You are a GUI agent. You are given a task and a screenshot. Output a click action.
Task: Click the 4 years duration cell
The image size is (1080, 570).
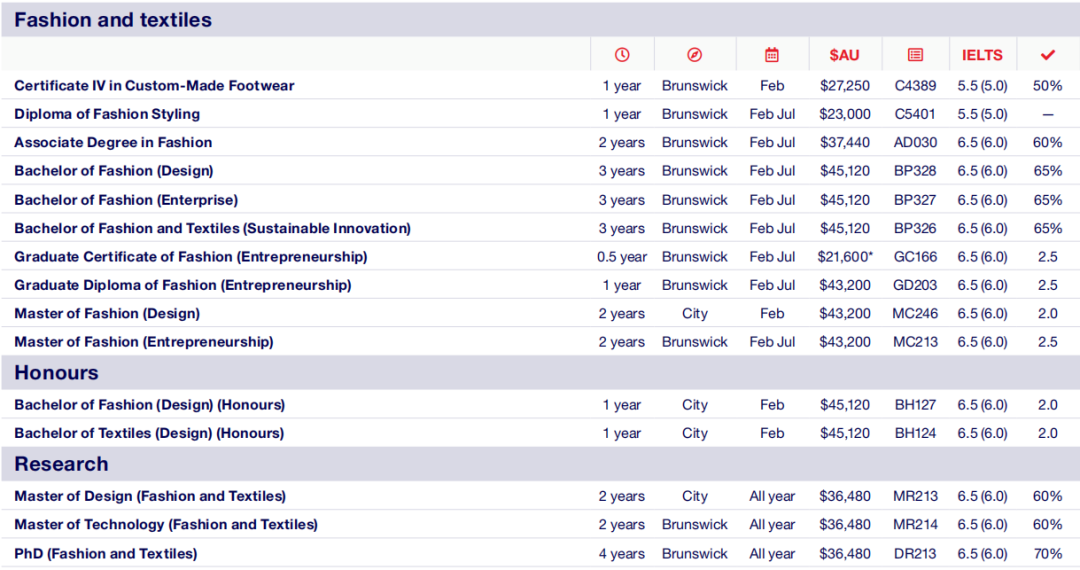(622, 553)
